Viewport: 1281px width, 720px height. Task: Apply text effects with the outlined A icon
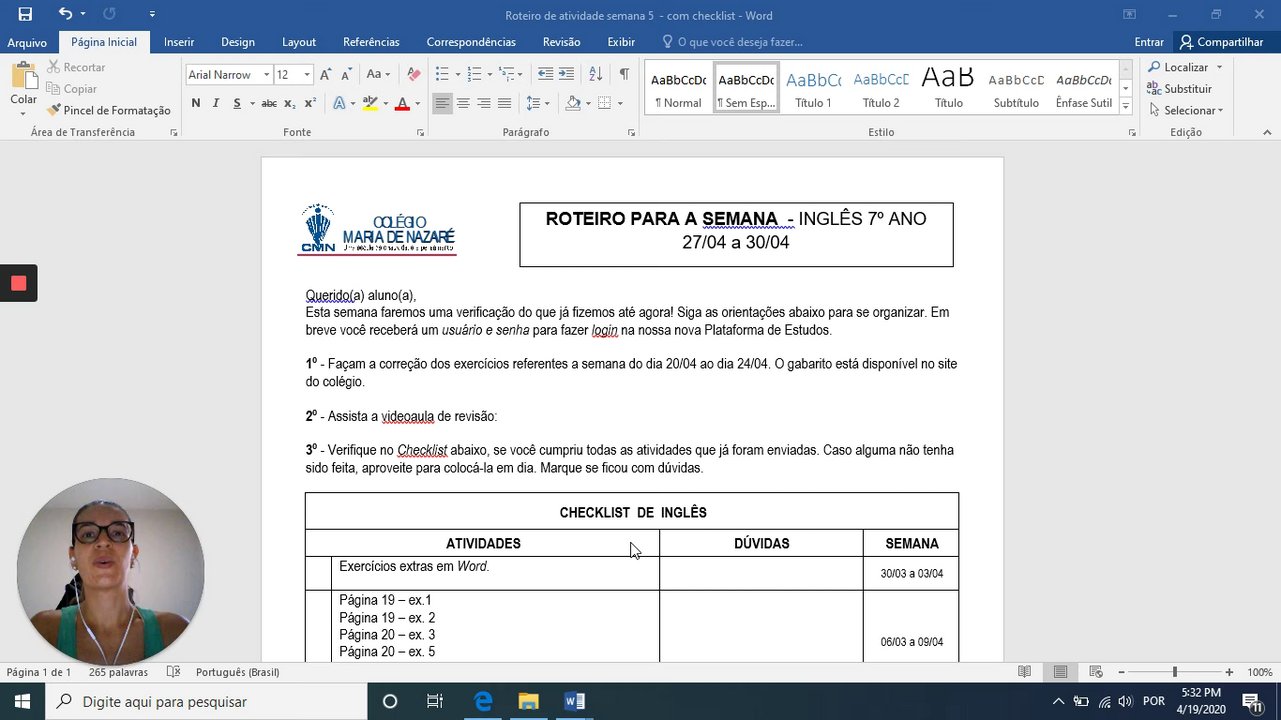339,103
